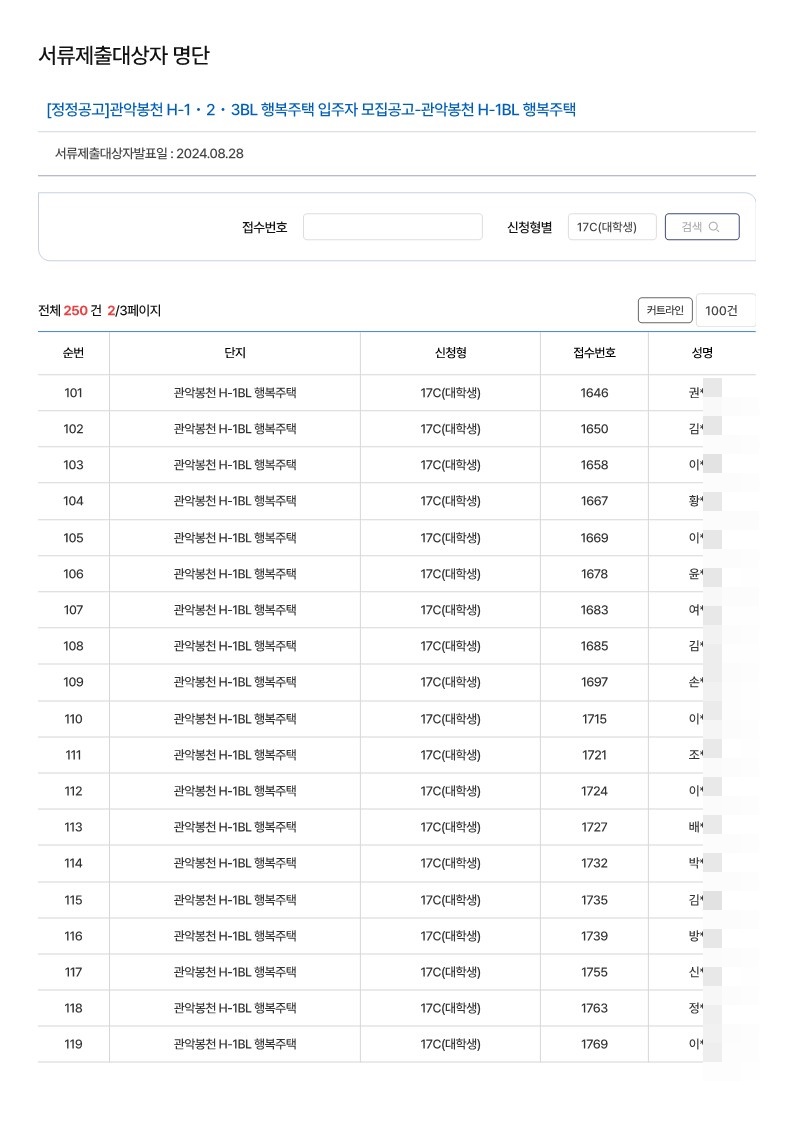Click the magnifier search icon
Viewport: 793px width, 1123px height.
tap(716, 226)
